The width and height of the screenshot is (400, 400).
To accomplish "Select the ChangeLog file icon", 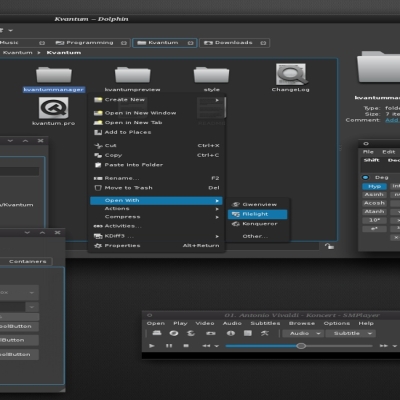I will tap(291, 74).
